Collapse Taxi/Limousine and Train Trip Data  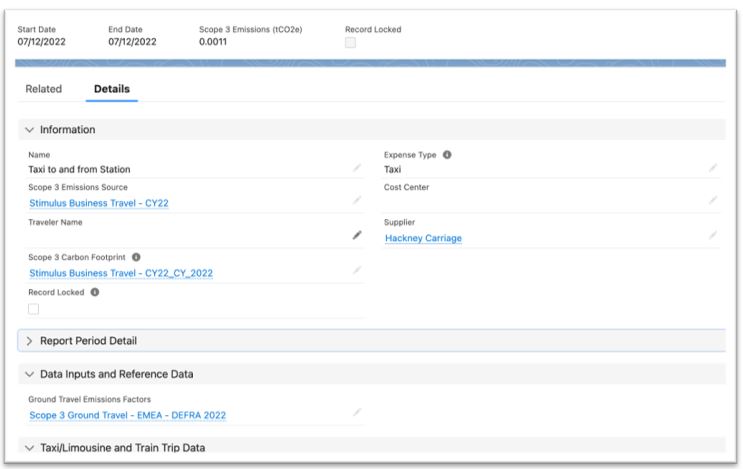click(29, 448)
